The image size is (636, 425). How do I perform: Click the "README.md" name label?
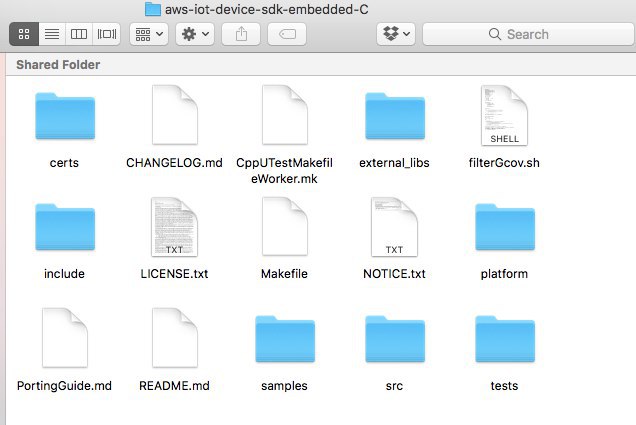(174, 386)
